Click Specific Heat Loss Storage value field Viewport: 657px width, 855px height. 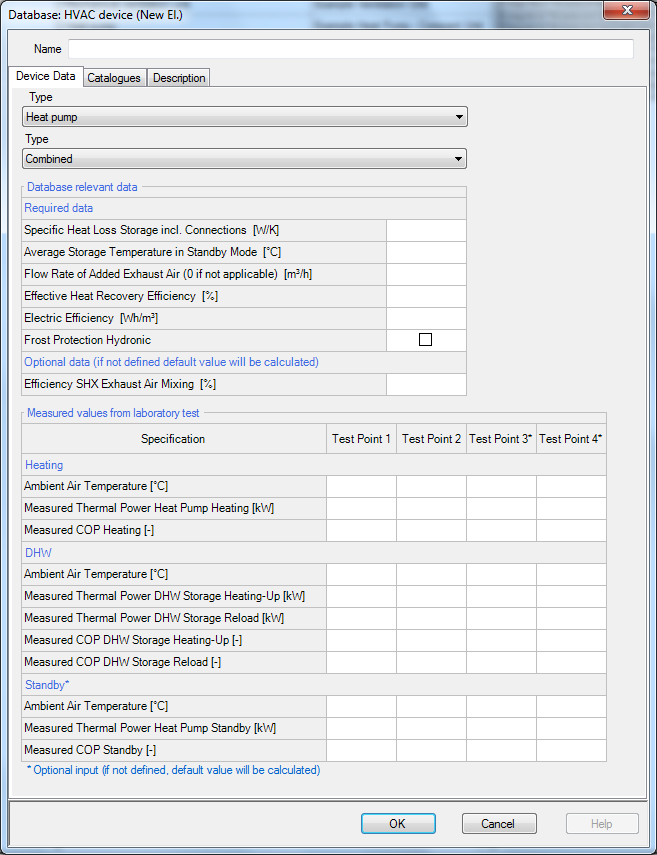tap(426, 230)
